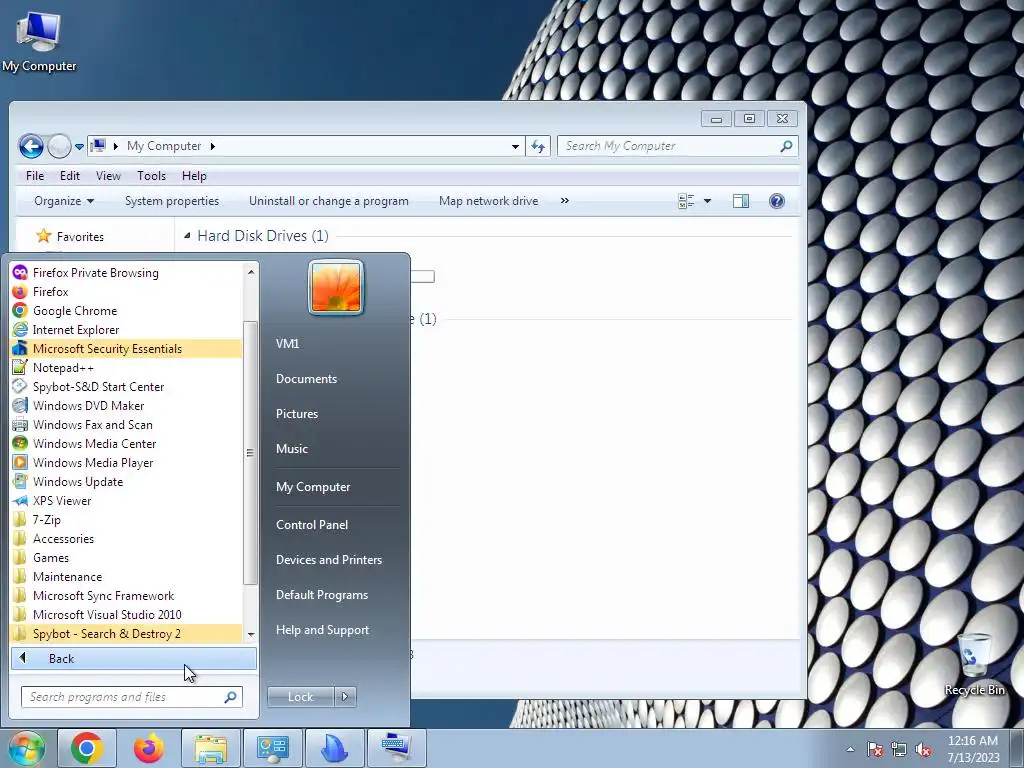Click the Explorer back navigation button
1024x768 pixels.
31,146
